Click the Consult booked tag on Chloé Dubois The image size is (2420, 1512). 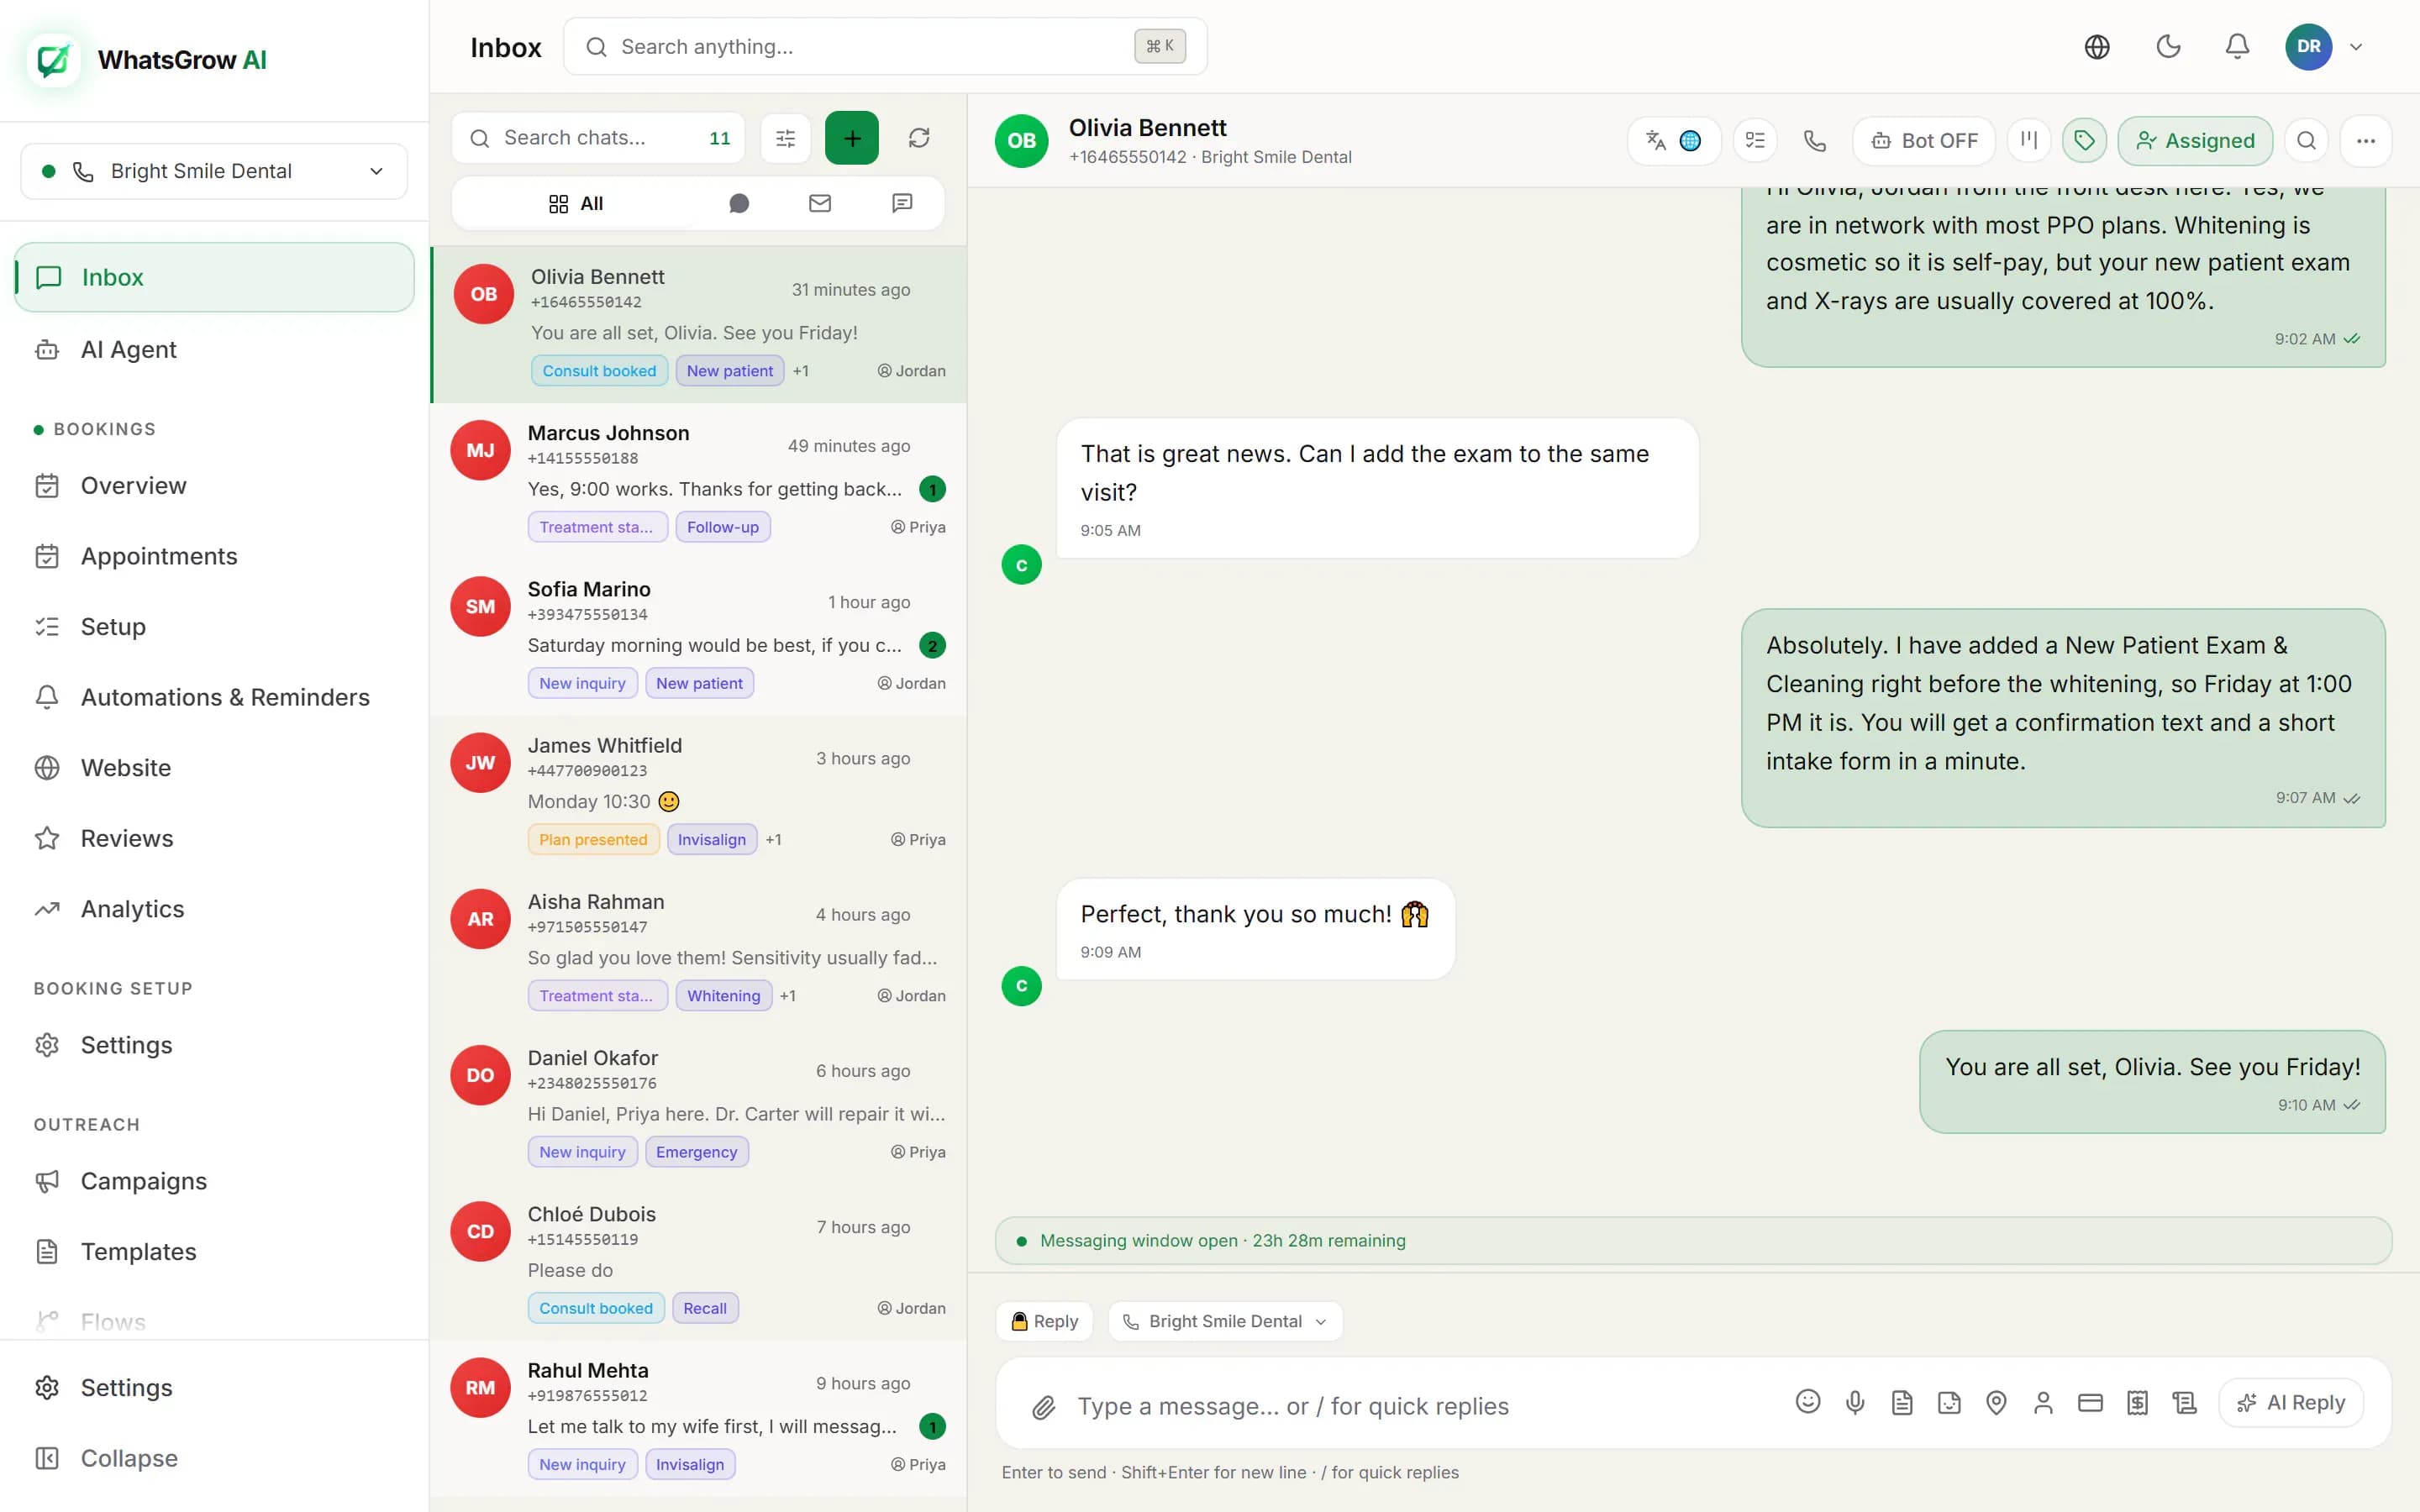pyautogui.click(x=596, y=1308)
